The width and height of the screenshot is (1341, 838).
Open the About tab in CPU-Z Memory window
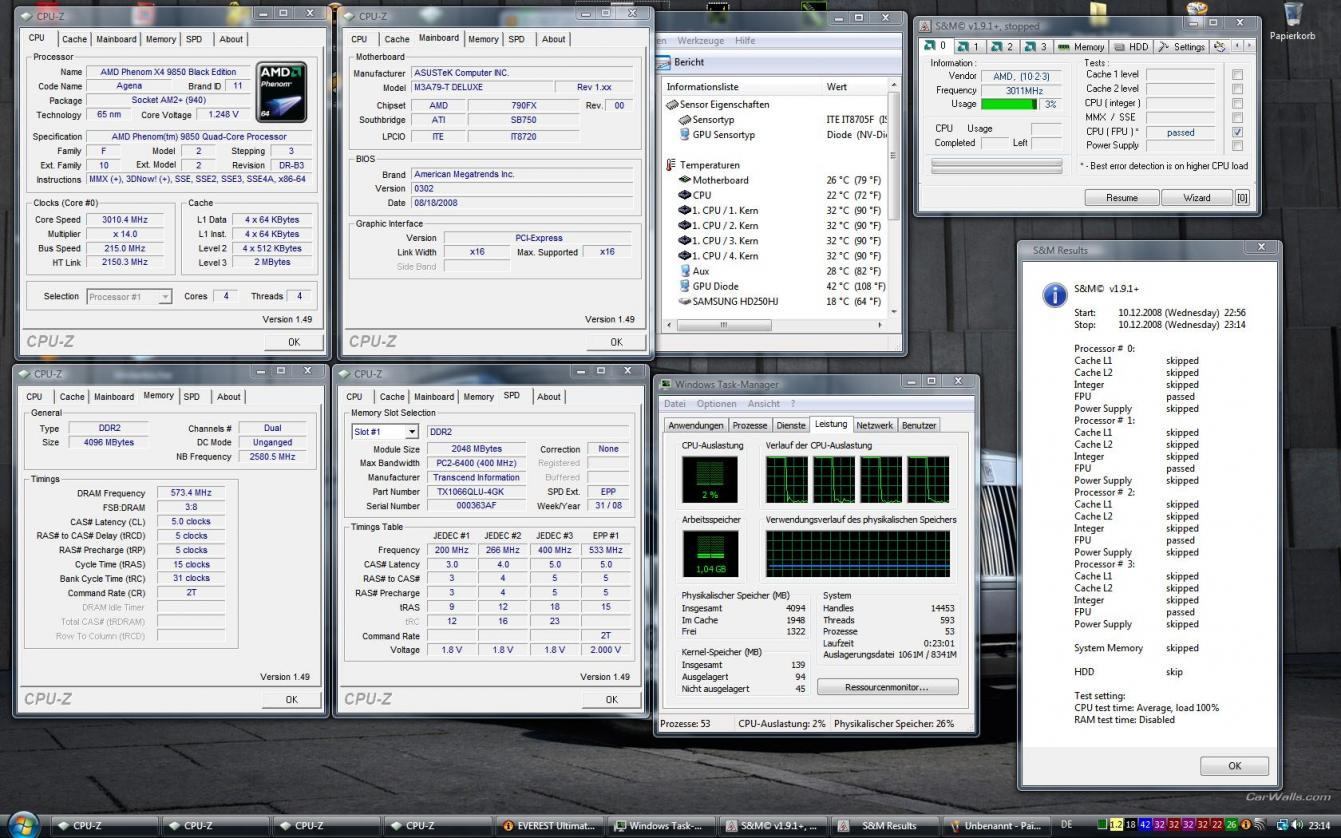point(229,396)
